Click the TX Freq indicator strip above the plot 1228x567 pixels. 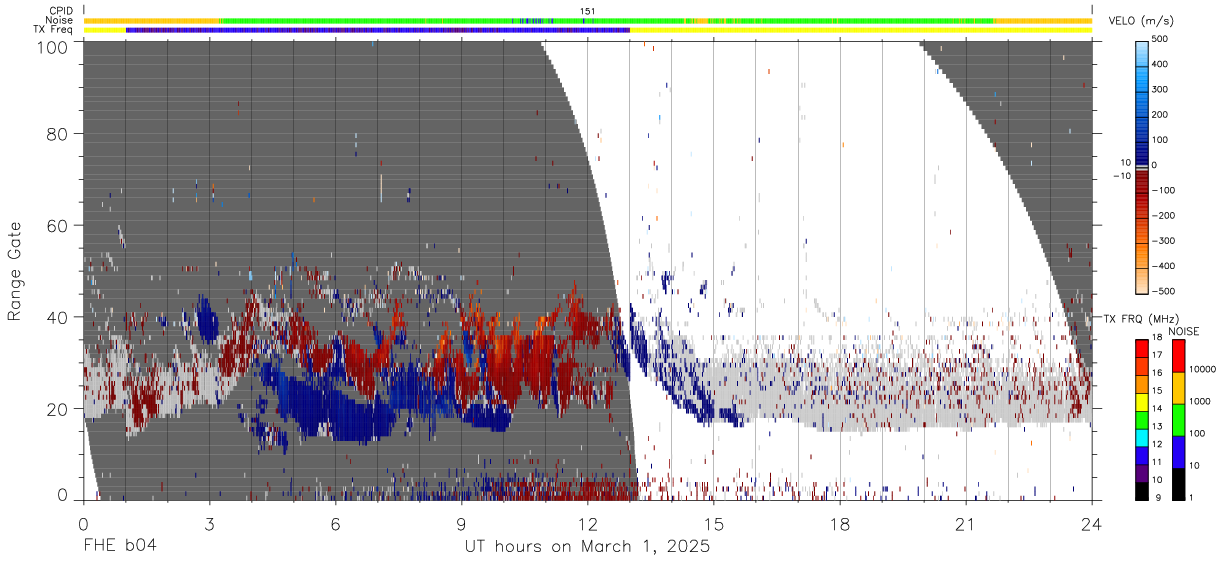click(x=588, y=30)
